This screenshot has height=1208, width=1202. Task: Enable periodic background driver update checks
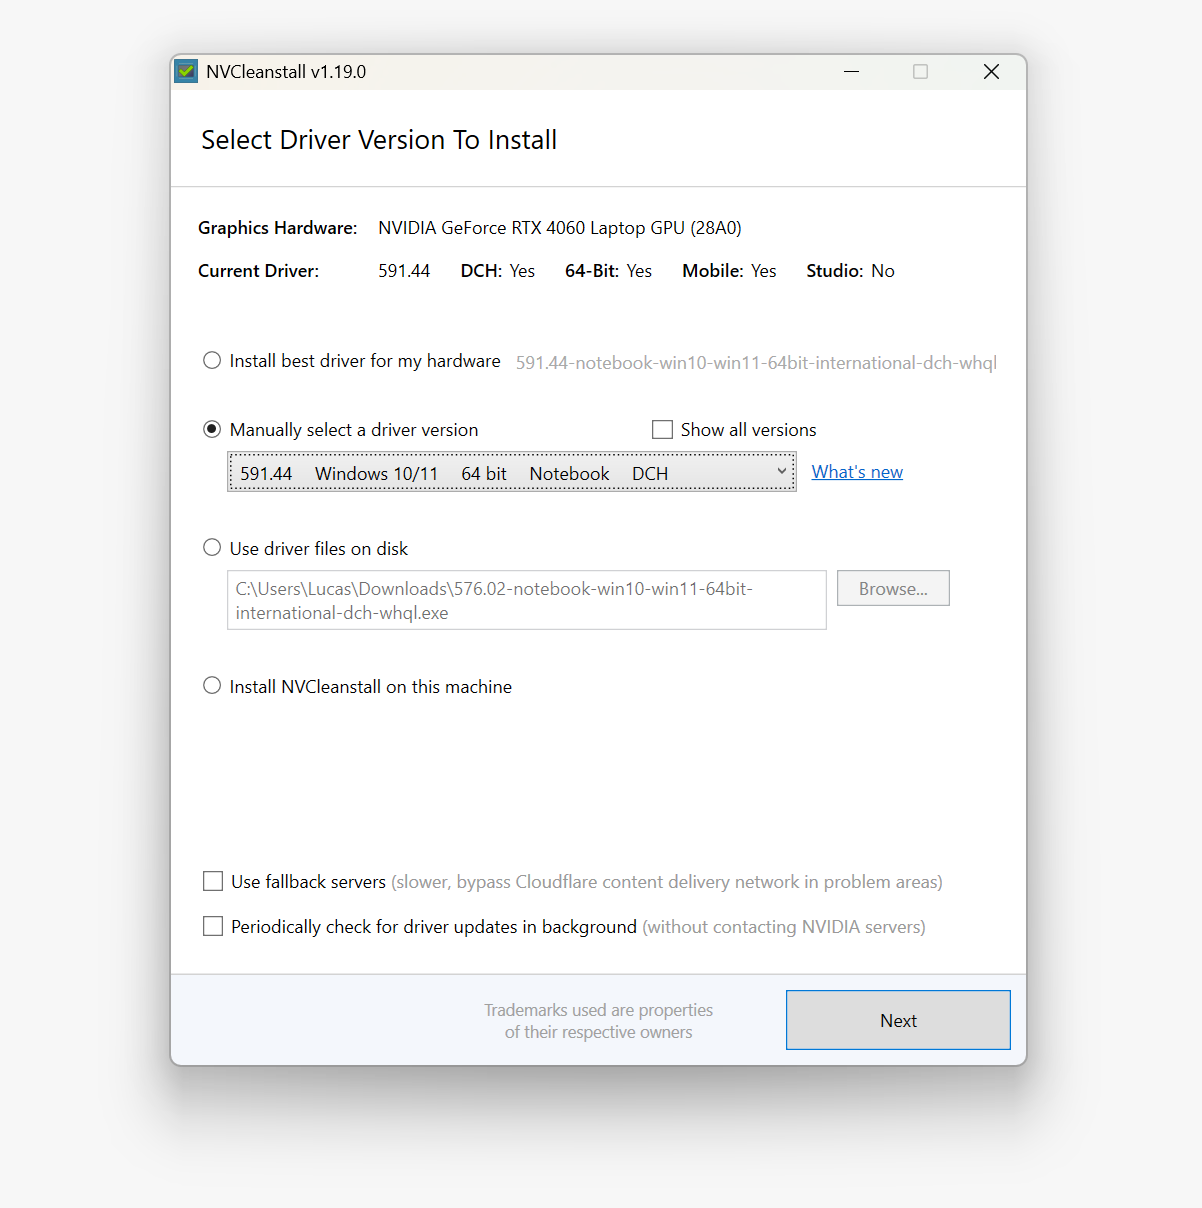click(213, 926)
